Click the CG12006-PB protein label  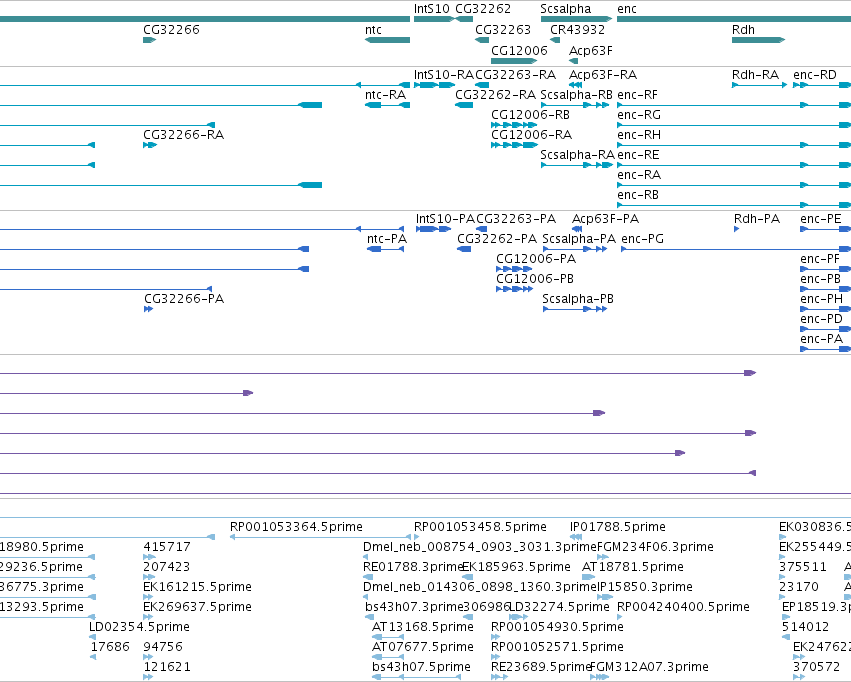pos(535,279)
